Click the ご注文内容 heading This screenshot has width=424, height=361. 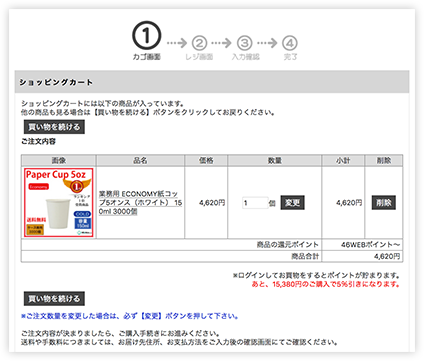coord(38,142)
